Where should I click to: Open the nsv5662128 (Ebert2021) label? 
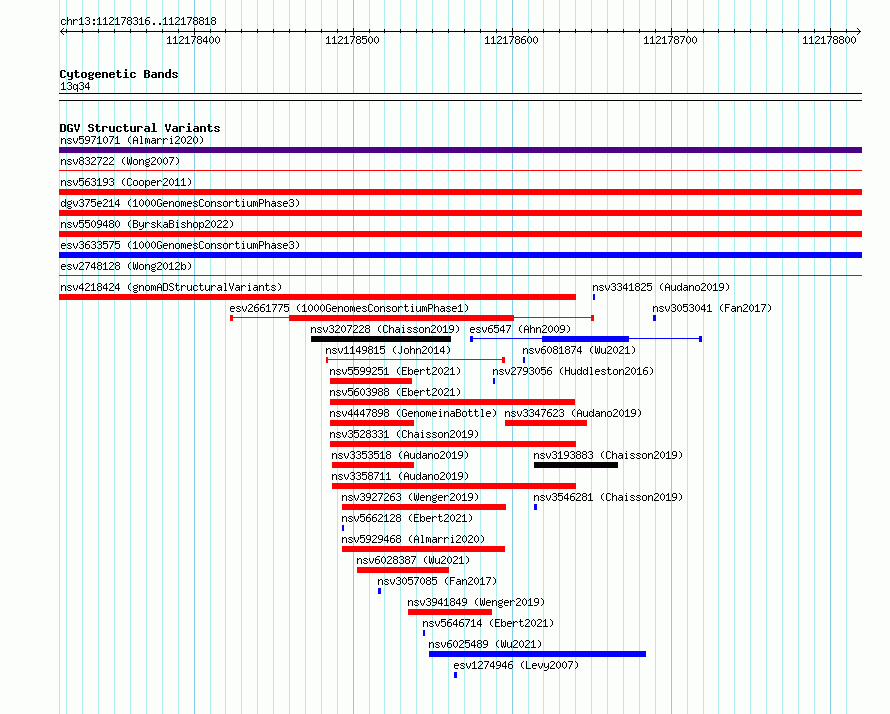pos(407,518)
